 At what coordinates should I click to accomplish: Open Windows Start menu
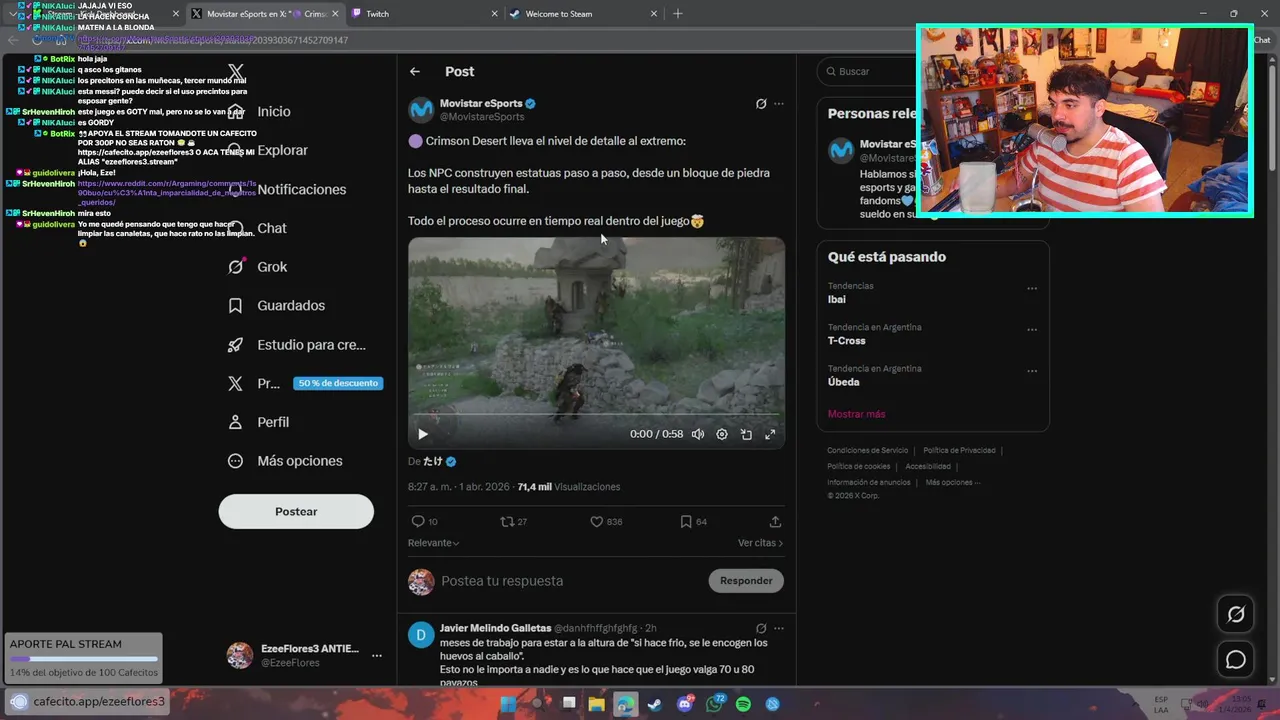(508, 704)
